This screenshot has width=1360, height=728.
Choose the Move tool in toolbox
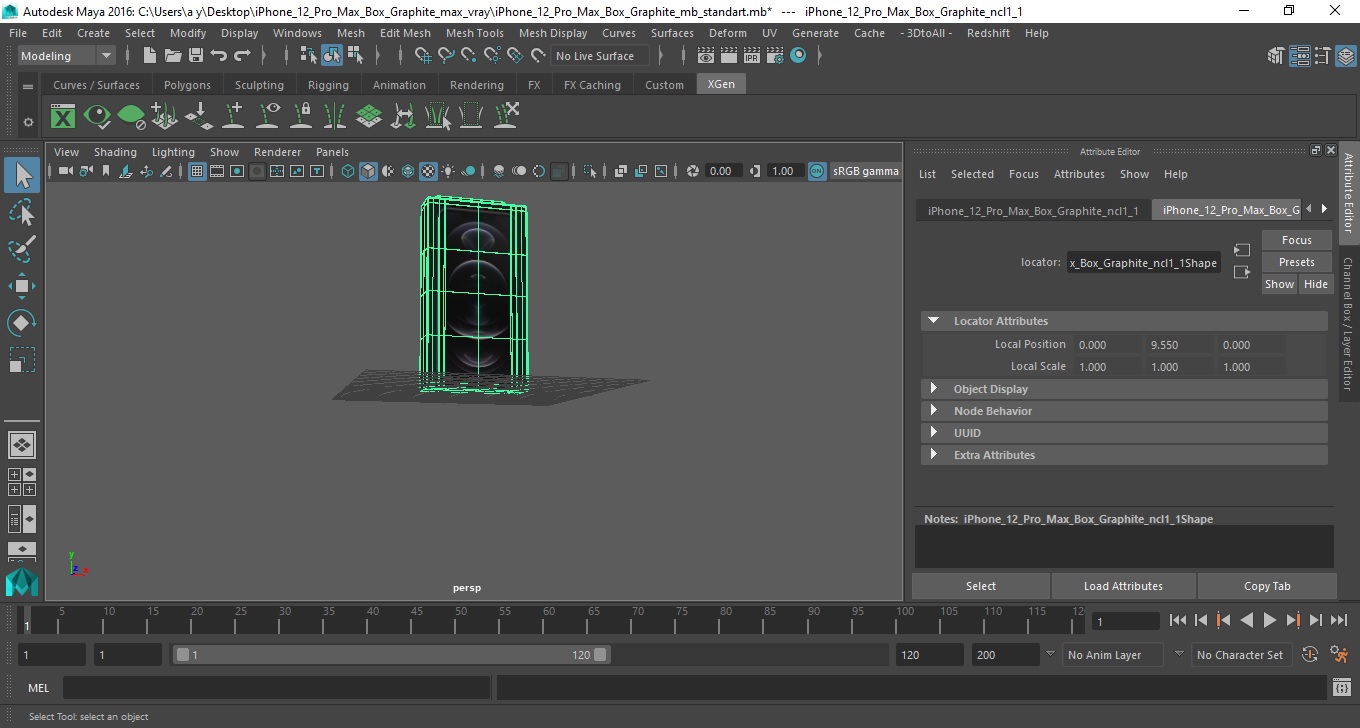pyautogui.click(x=22, y=286)
